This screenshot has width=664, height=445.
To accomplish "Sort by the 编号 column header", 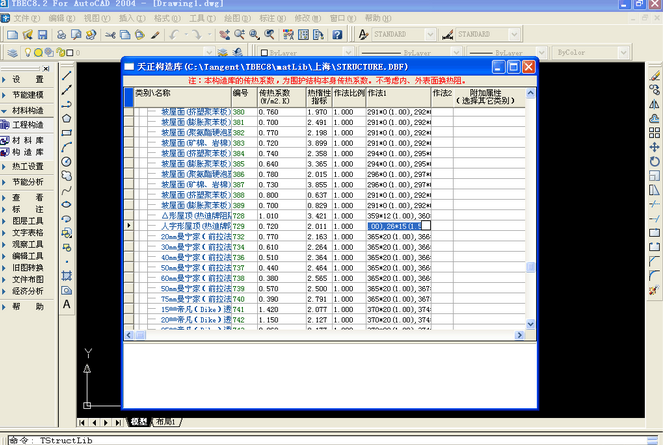I will [244, 97].
